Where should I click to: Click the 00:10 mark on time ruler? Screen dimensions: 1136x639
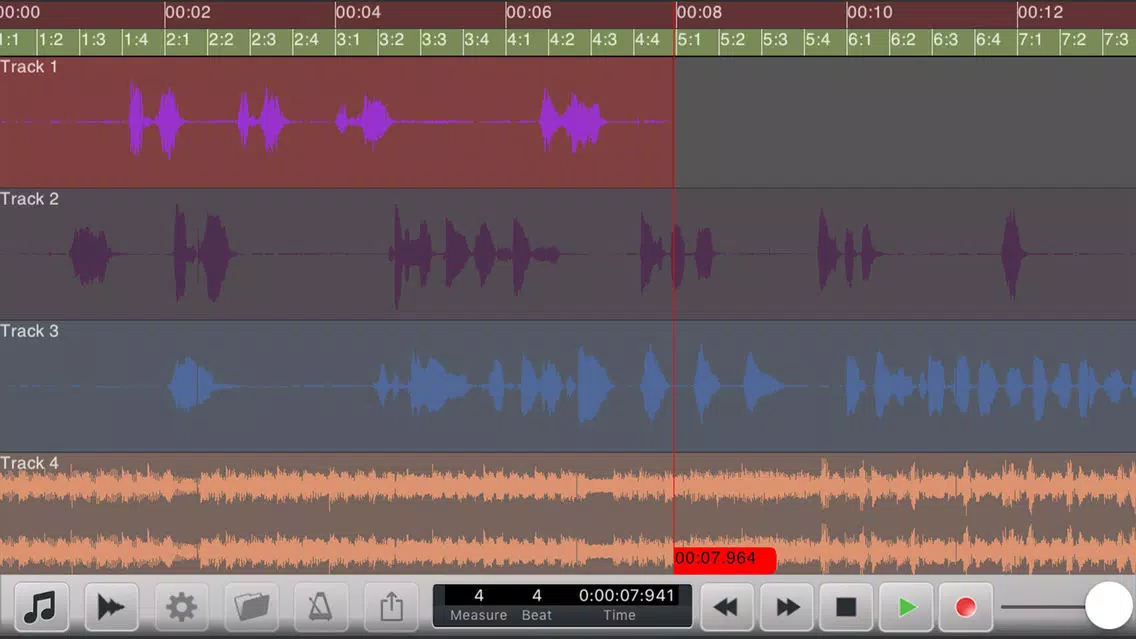click(869, 12)
